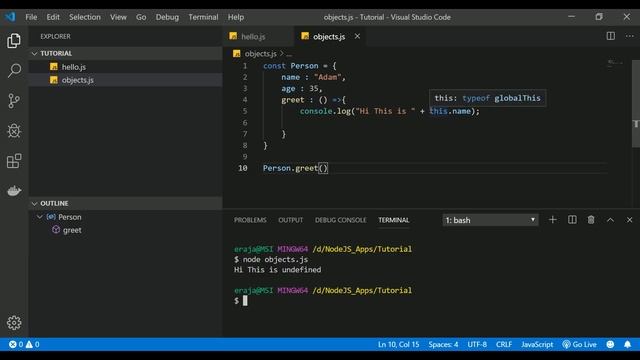The image size is (640, 360).
Task: Click Ln 10, Col 15 in status bar
Action: tap(398, 344)
